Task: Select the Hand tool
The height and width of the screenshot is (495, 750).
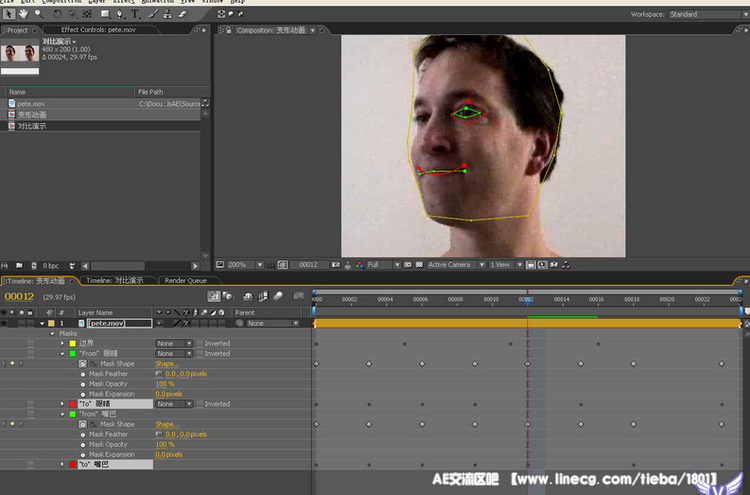Action: (x=23, y=14)
